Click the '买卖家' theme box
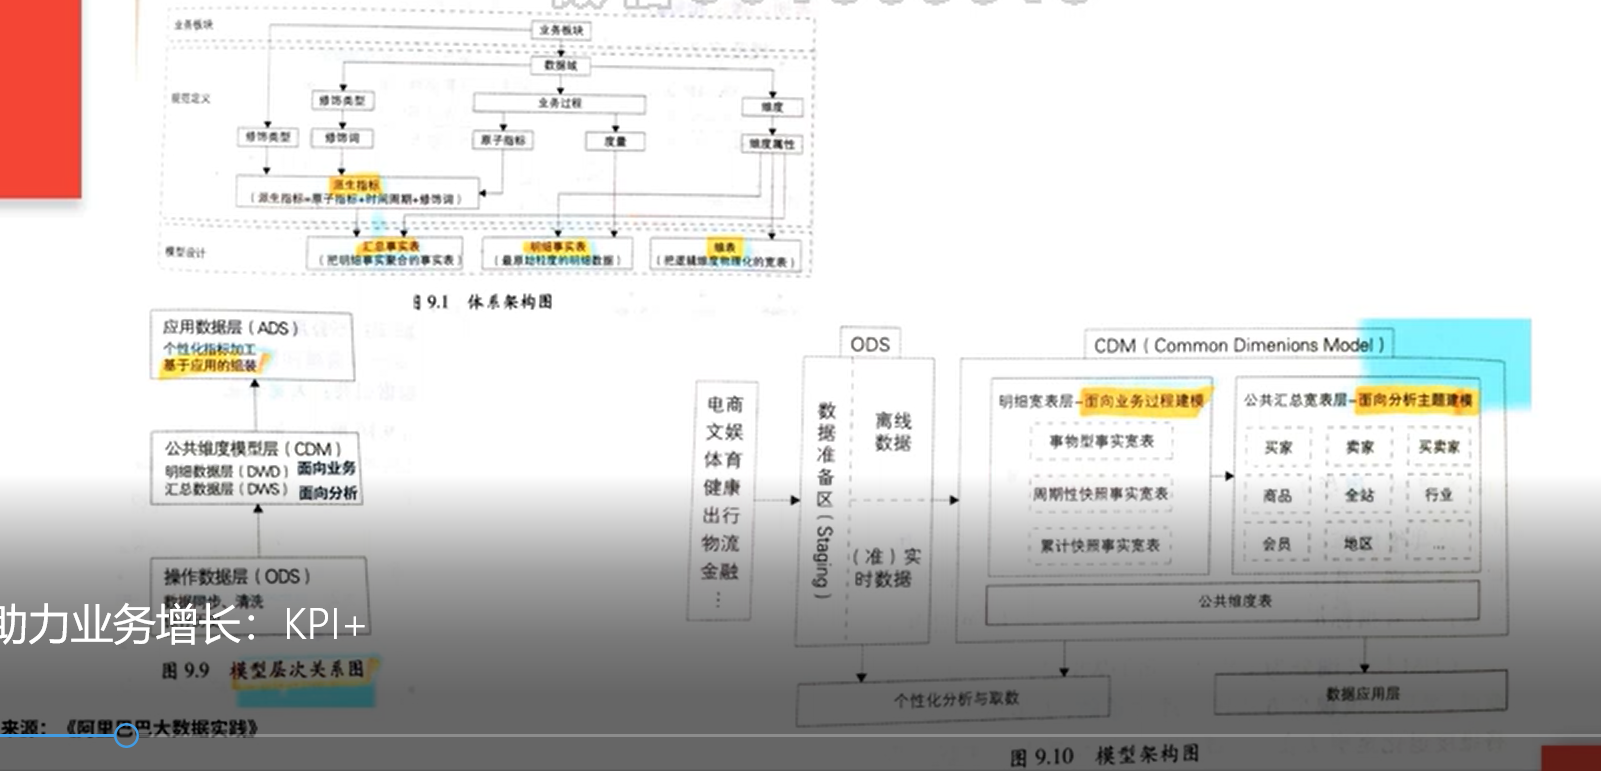The height and width of the screenshot is (771, 1601). click(1439, 446)
